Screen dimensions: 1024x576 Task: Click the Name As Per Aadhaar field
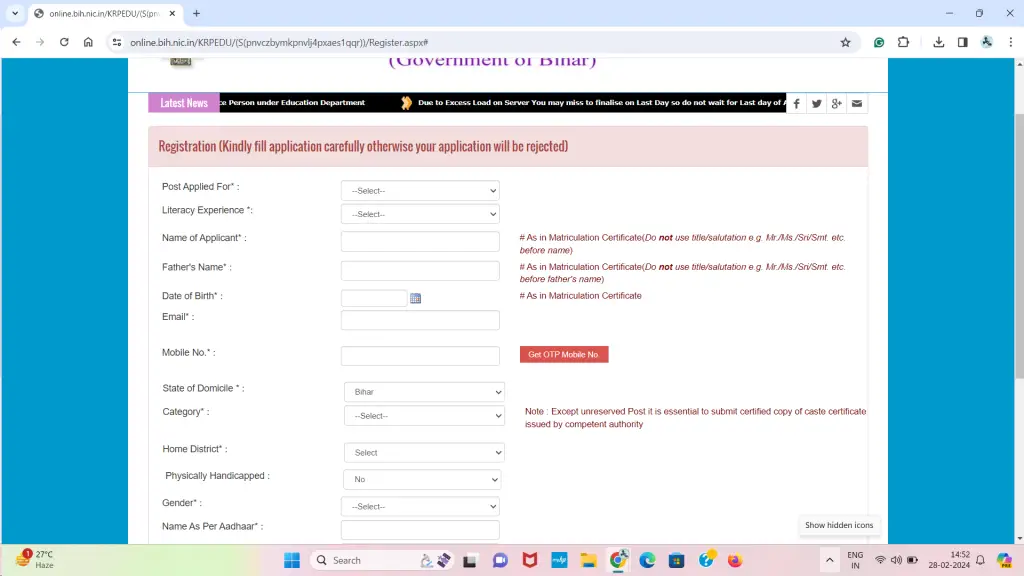pyautogui.click(x=420, y=530)
